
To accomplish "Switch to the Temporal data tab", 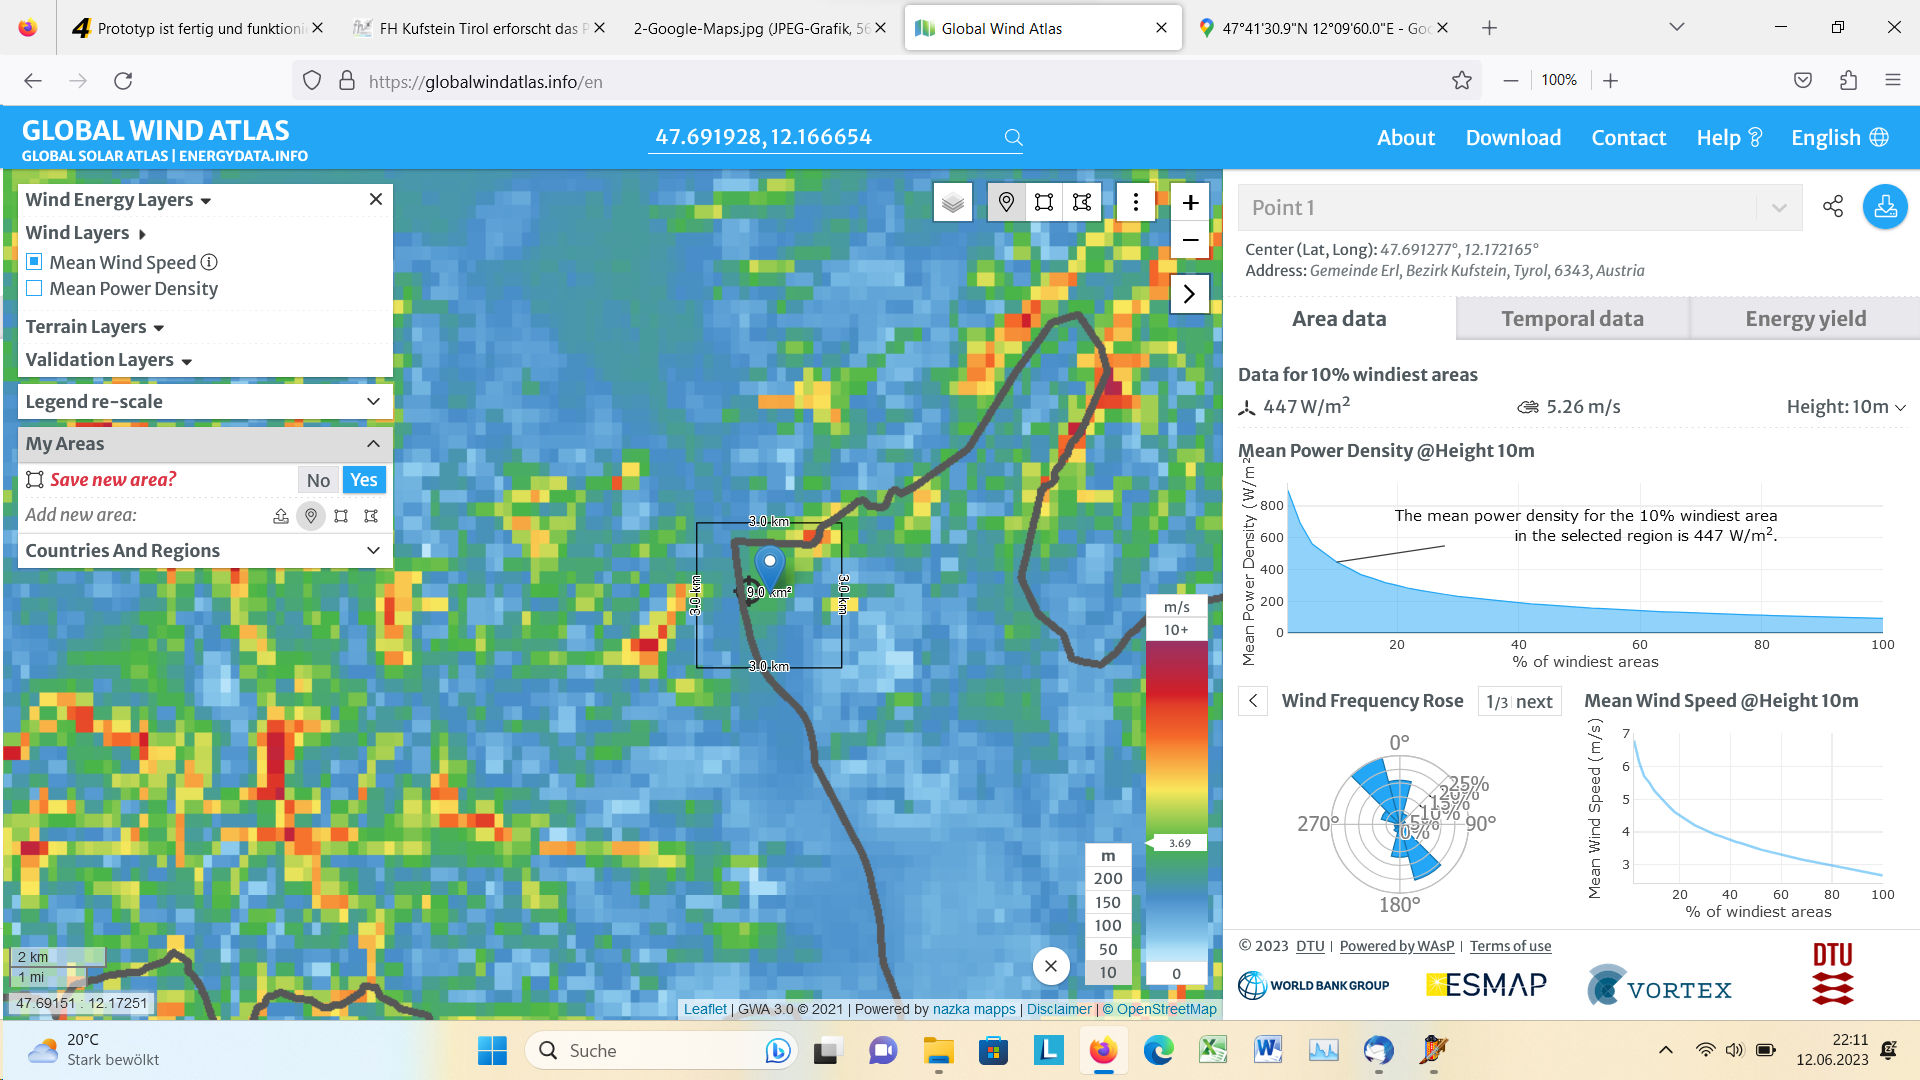I will coord(1572,319).
